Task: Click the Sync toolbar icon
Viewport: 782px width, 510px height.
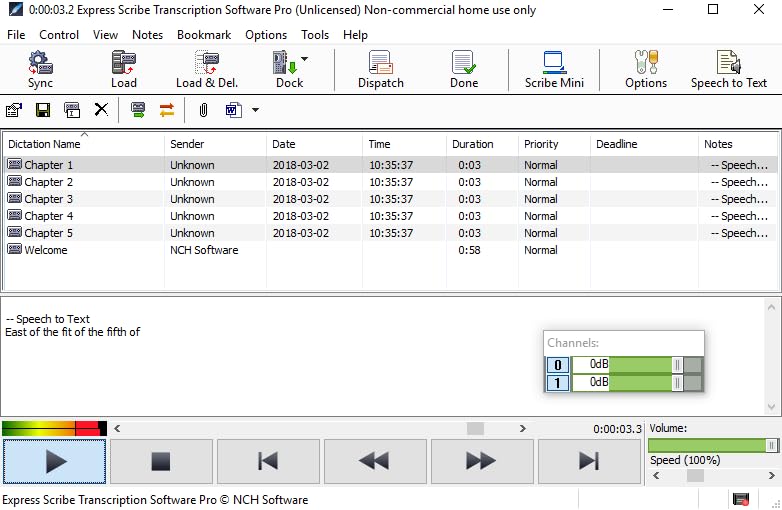Action: 40,70
